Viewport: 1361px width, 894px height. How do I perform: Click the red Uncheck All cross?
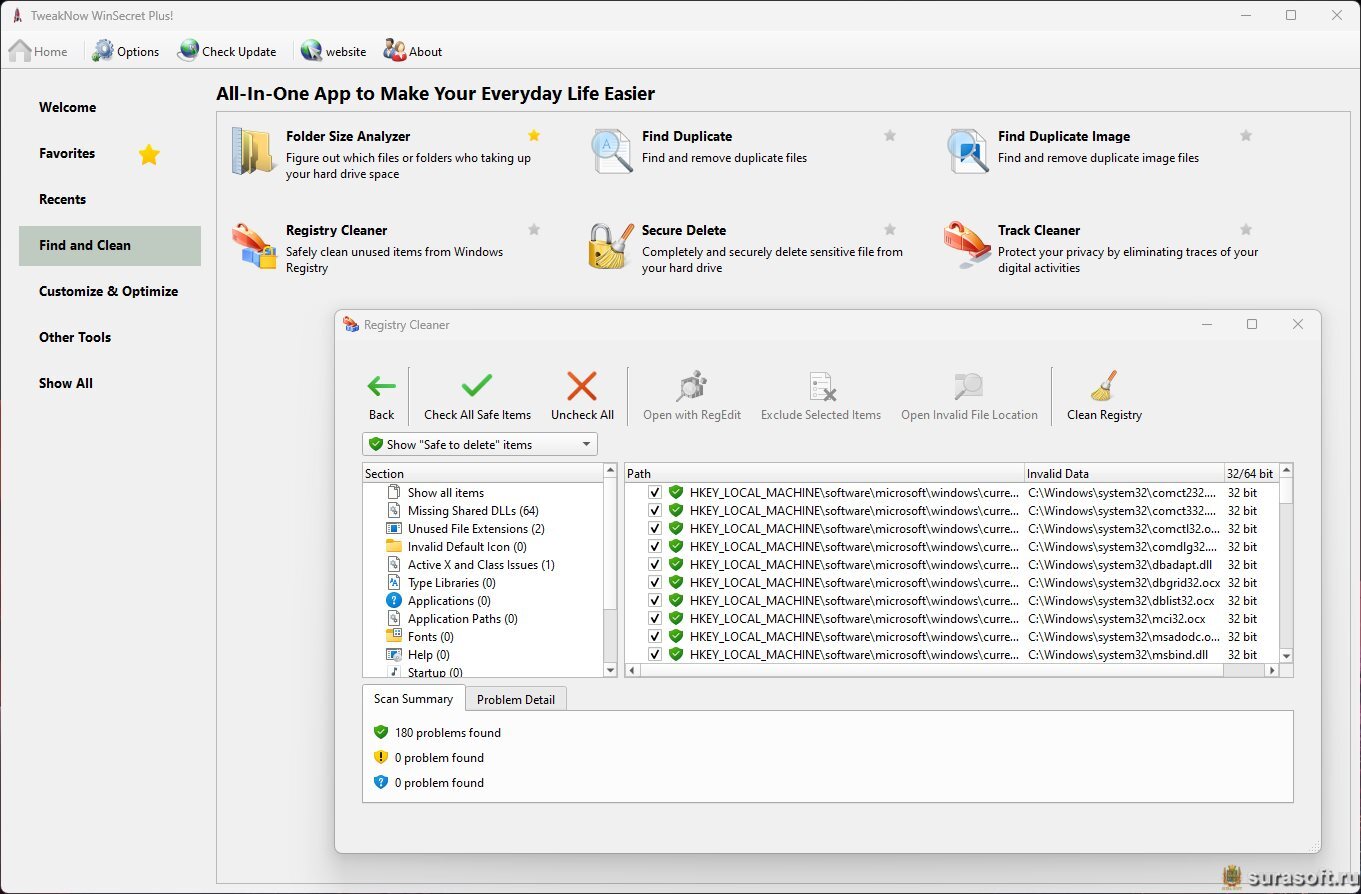[582, 386]
